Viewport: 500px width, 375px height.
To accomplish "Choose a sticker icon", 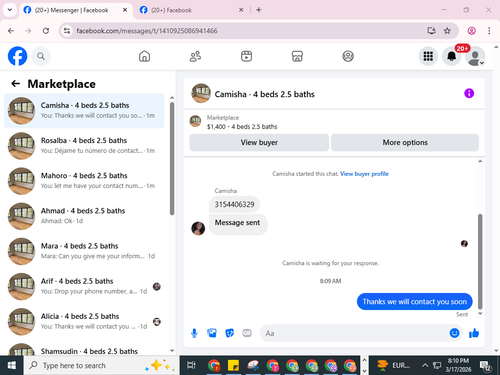I will coord(230,333).
